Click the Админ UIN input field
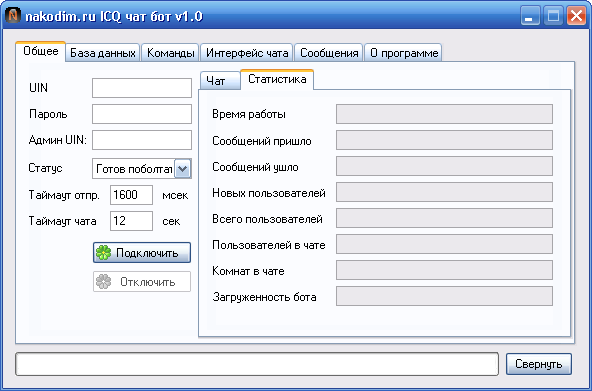The width and height of the screenshot is (592, 391). pyautogui.click(x=142, y=140)
